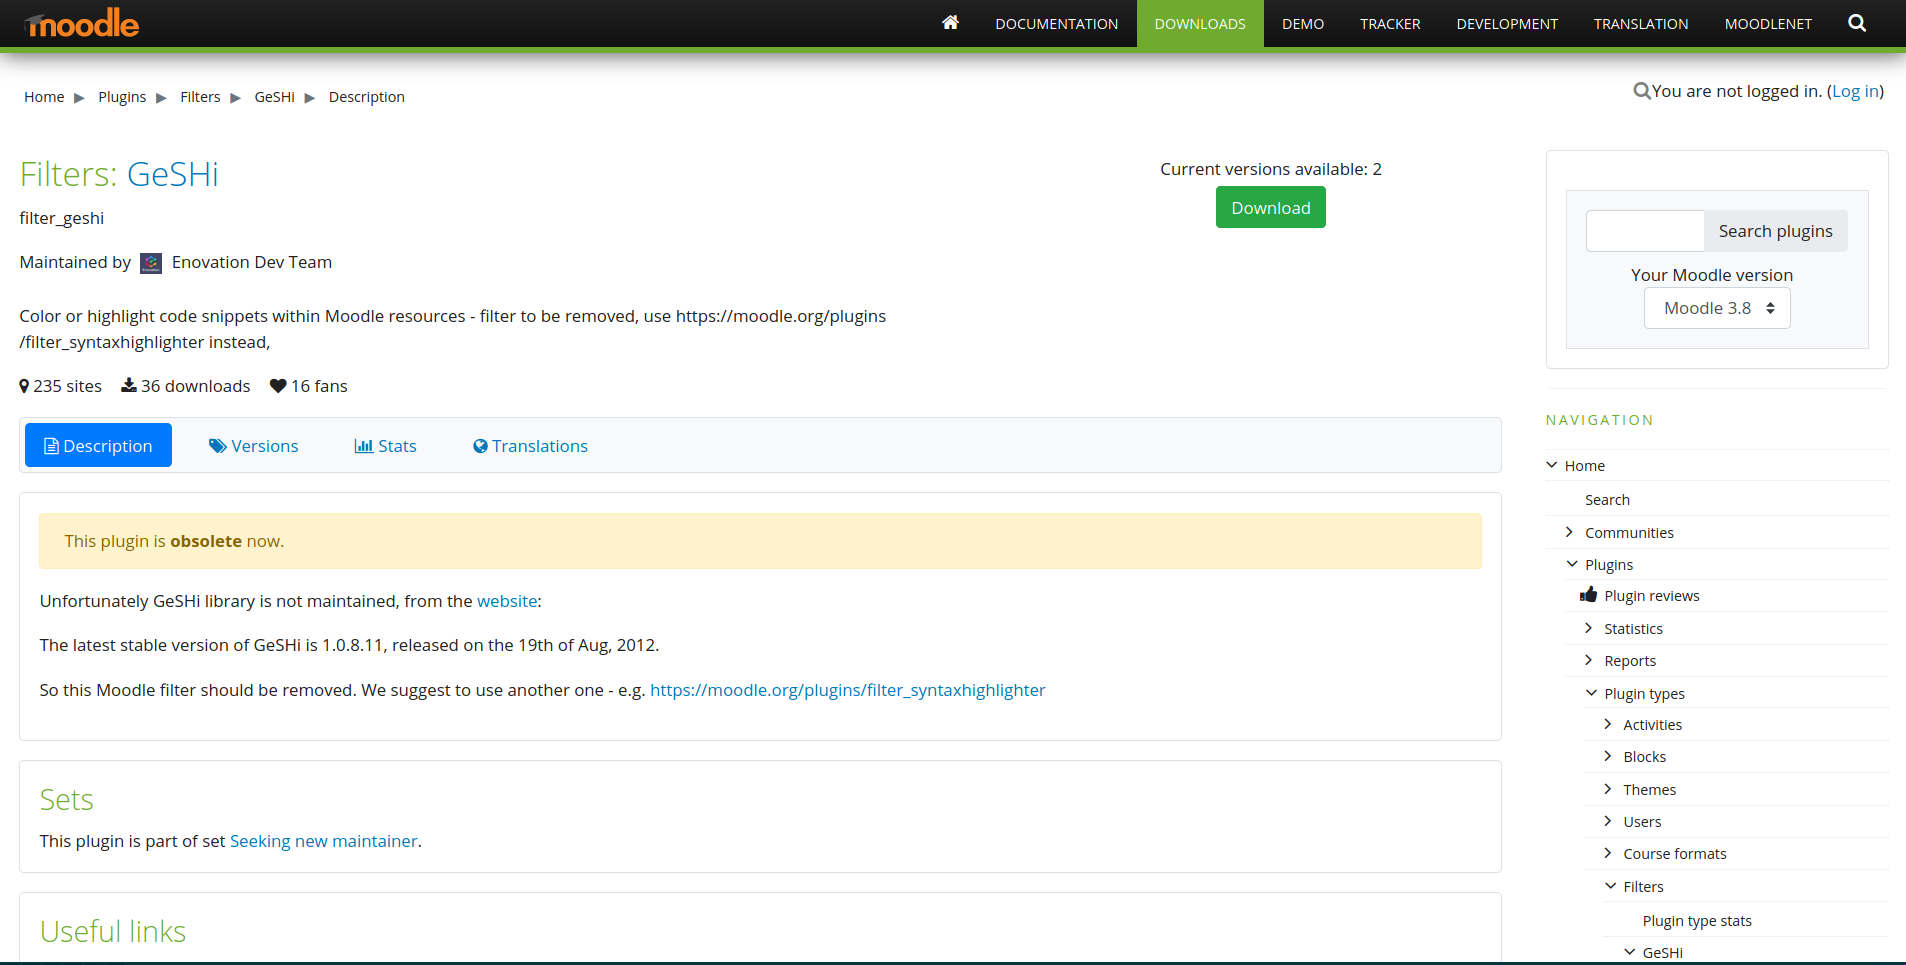Viewport: 1906px width, 965px height.
Task: Open TRACKER menu item
Action: tap(1390, 24)
